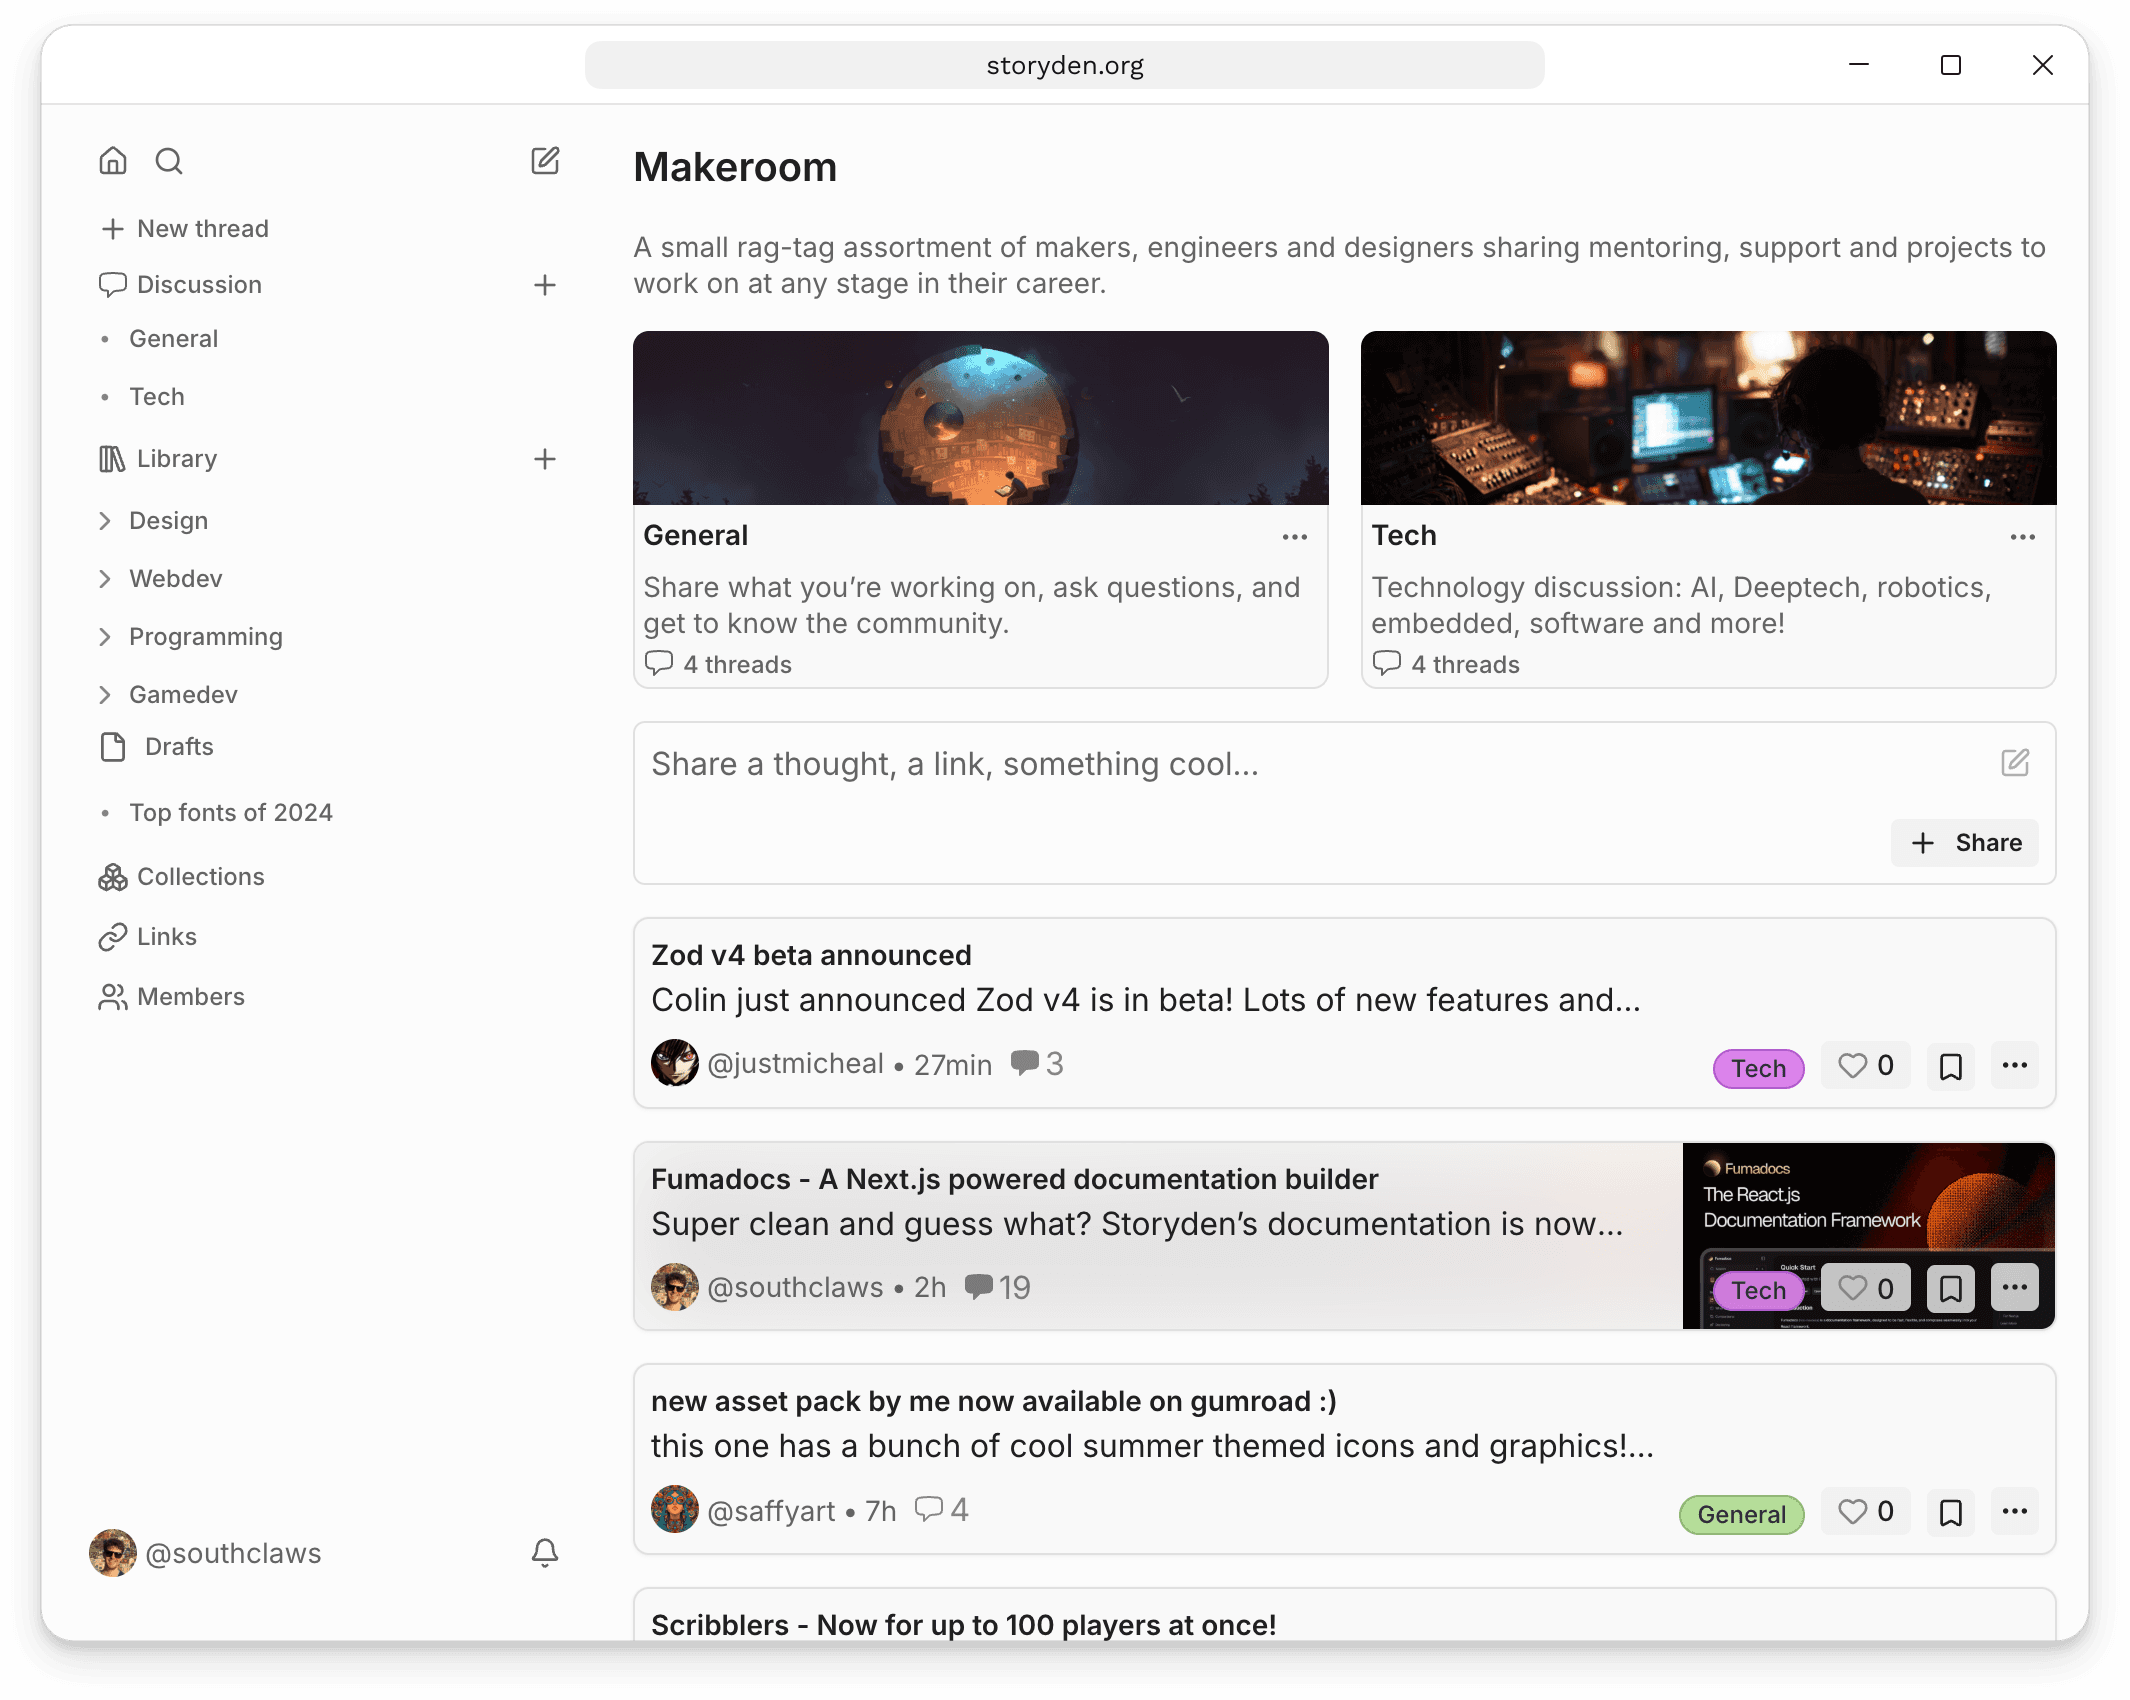This screenshot has height=1700, width=2130.
Task: Open the Zod v4 beta announced thread title
Action: 811,955
